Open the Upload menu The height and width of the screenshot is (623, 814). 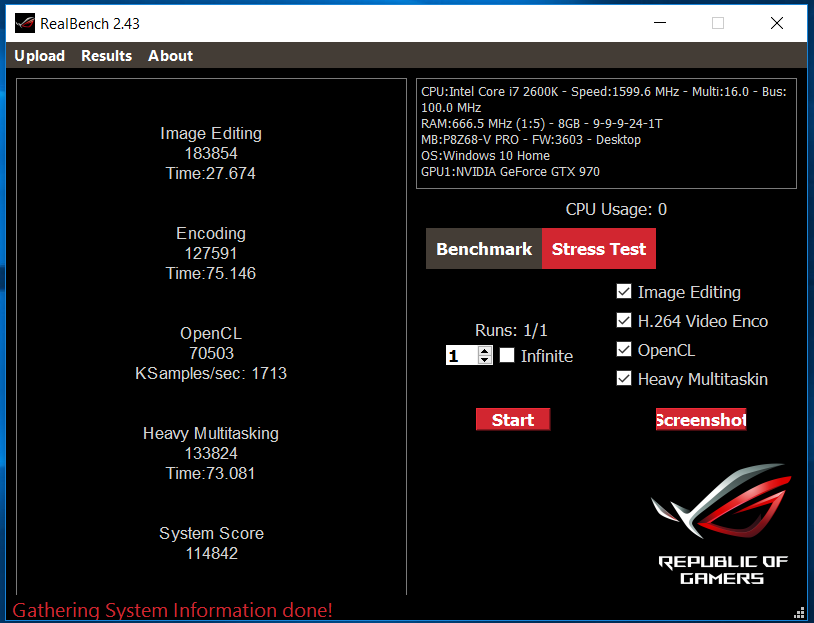pos(40,56)
